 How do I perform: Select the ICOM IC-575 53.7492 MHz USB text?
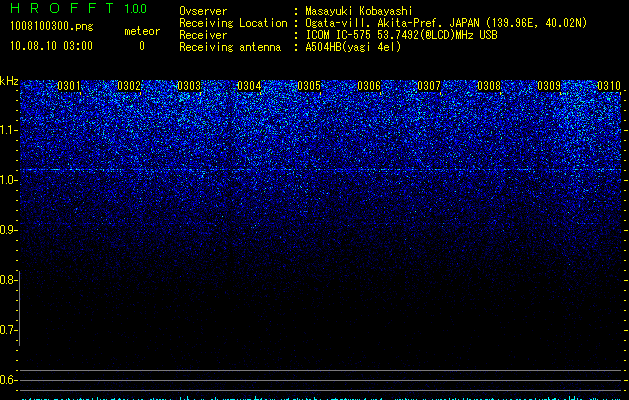(401, 35)
